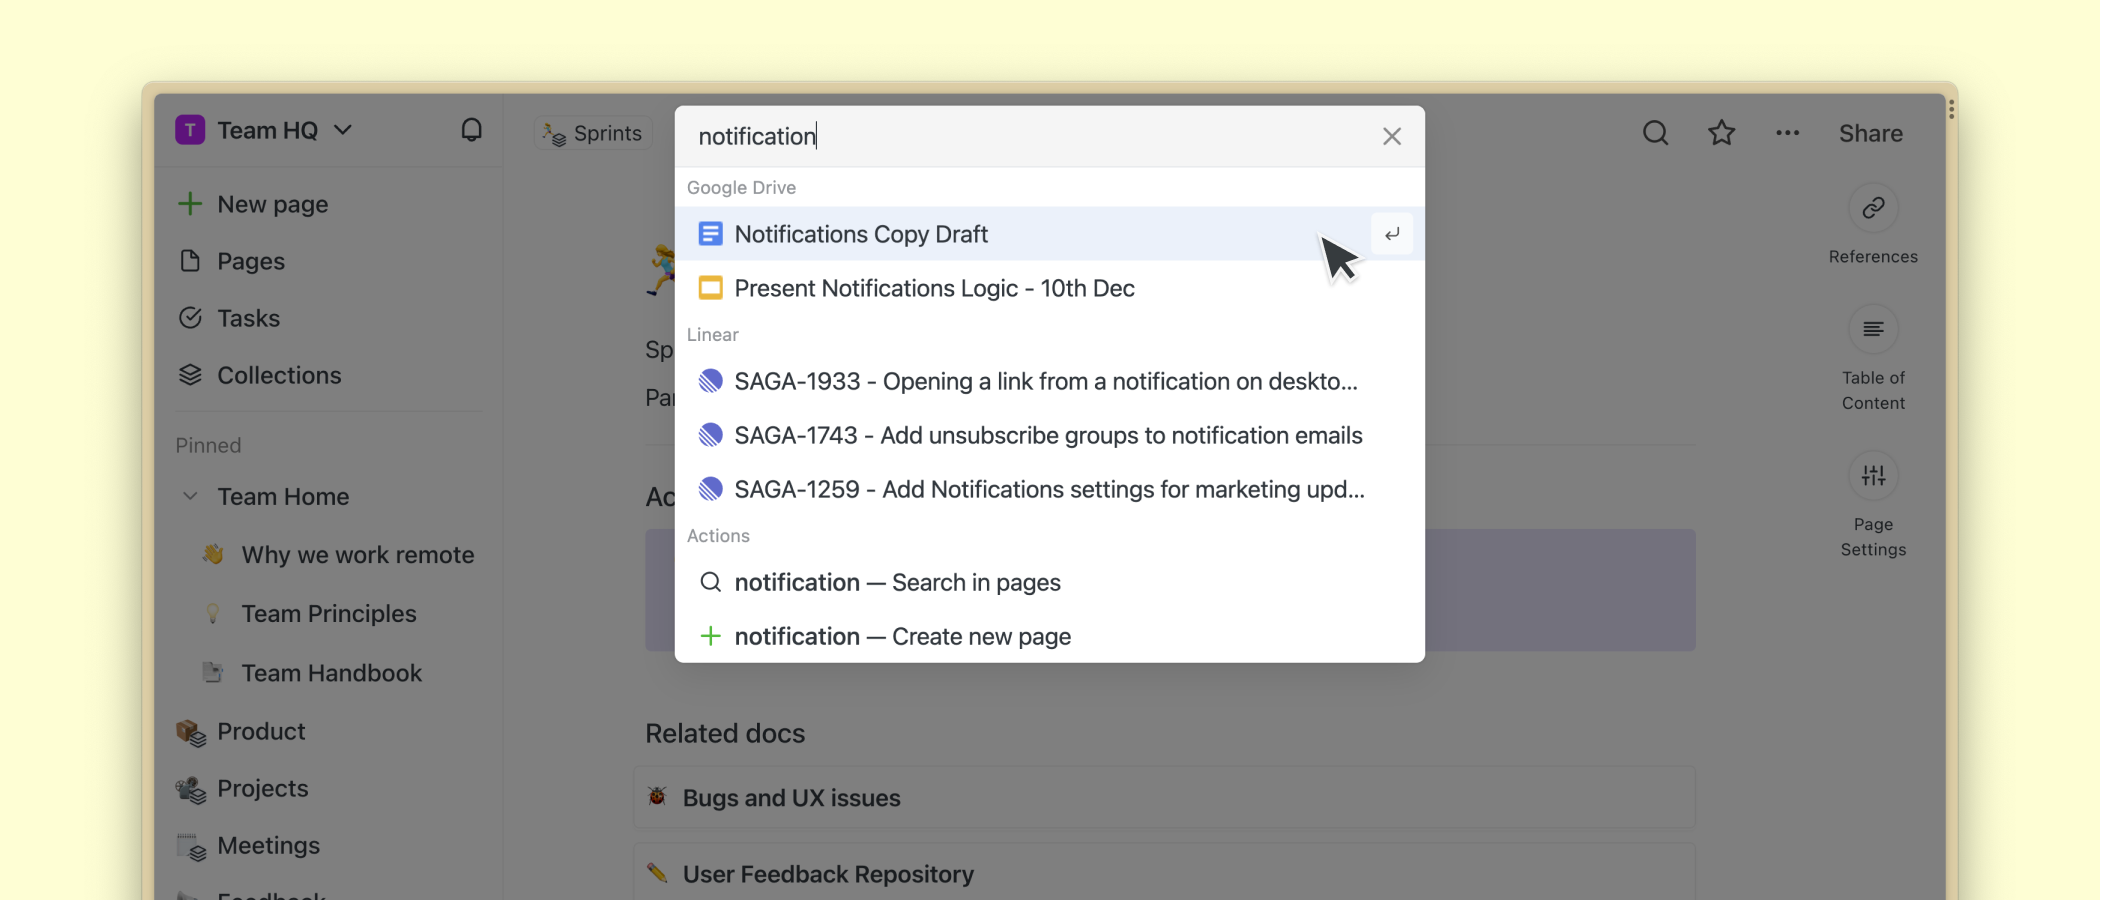Run notification Search in pages action
This screenshot has width=2101, height=900.
click(x=897, y=582)
